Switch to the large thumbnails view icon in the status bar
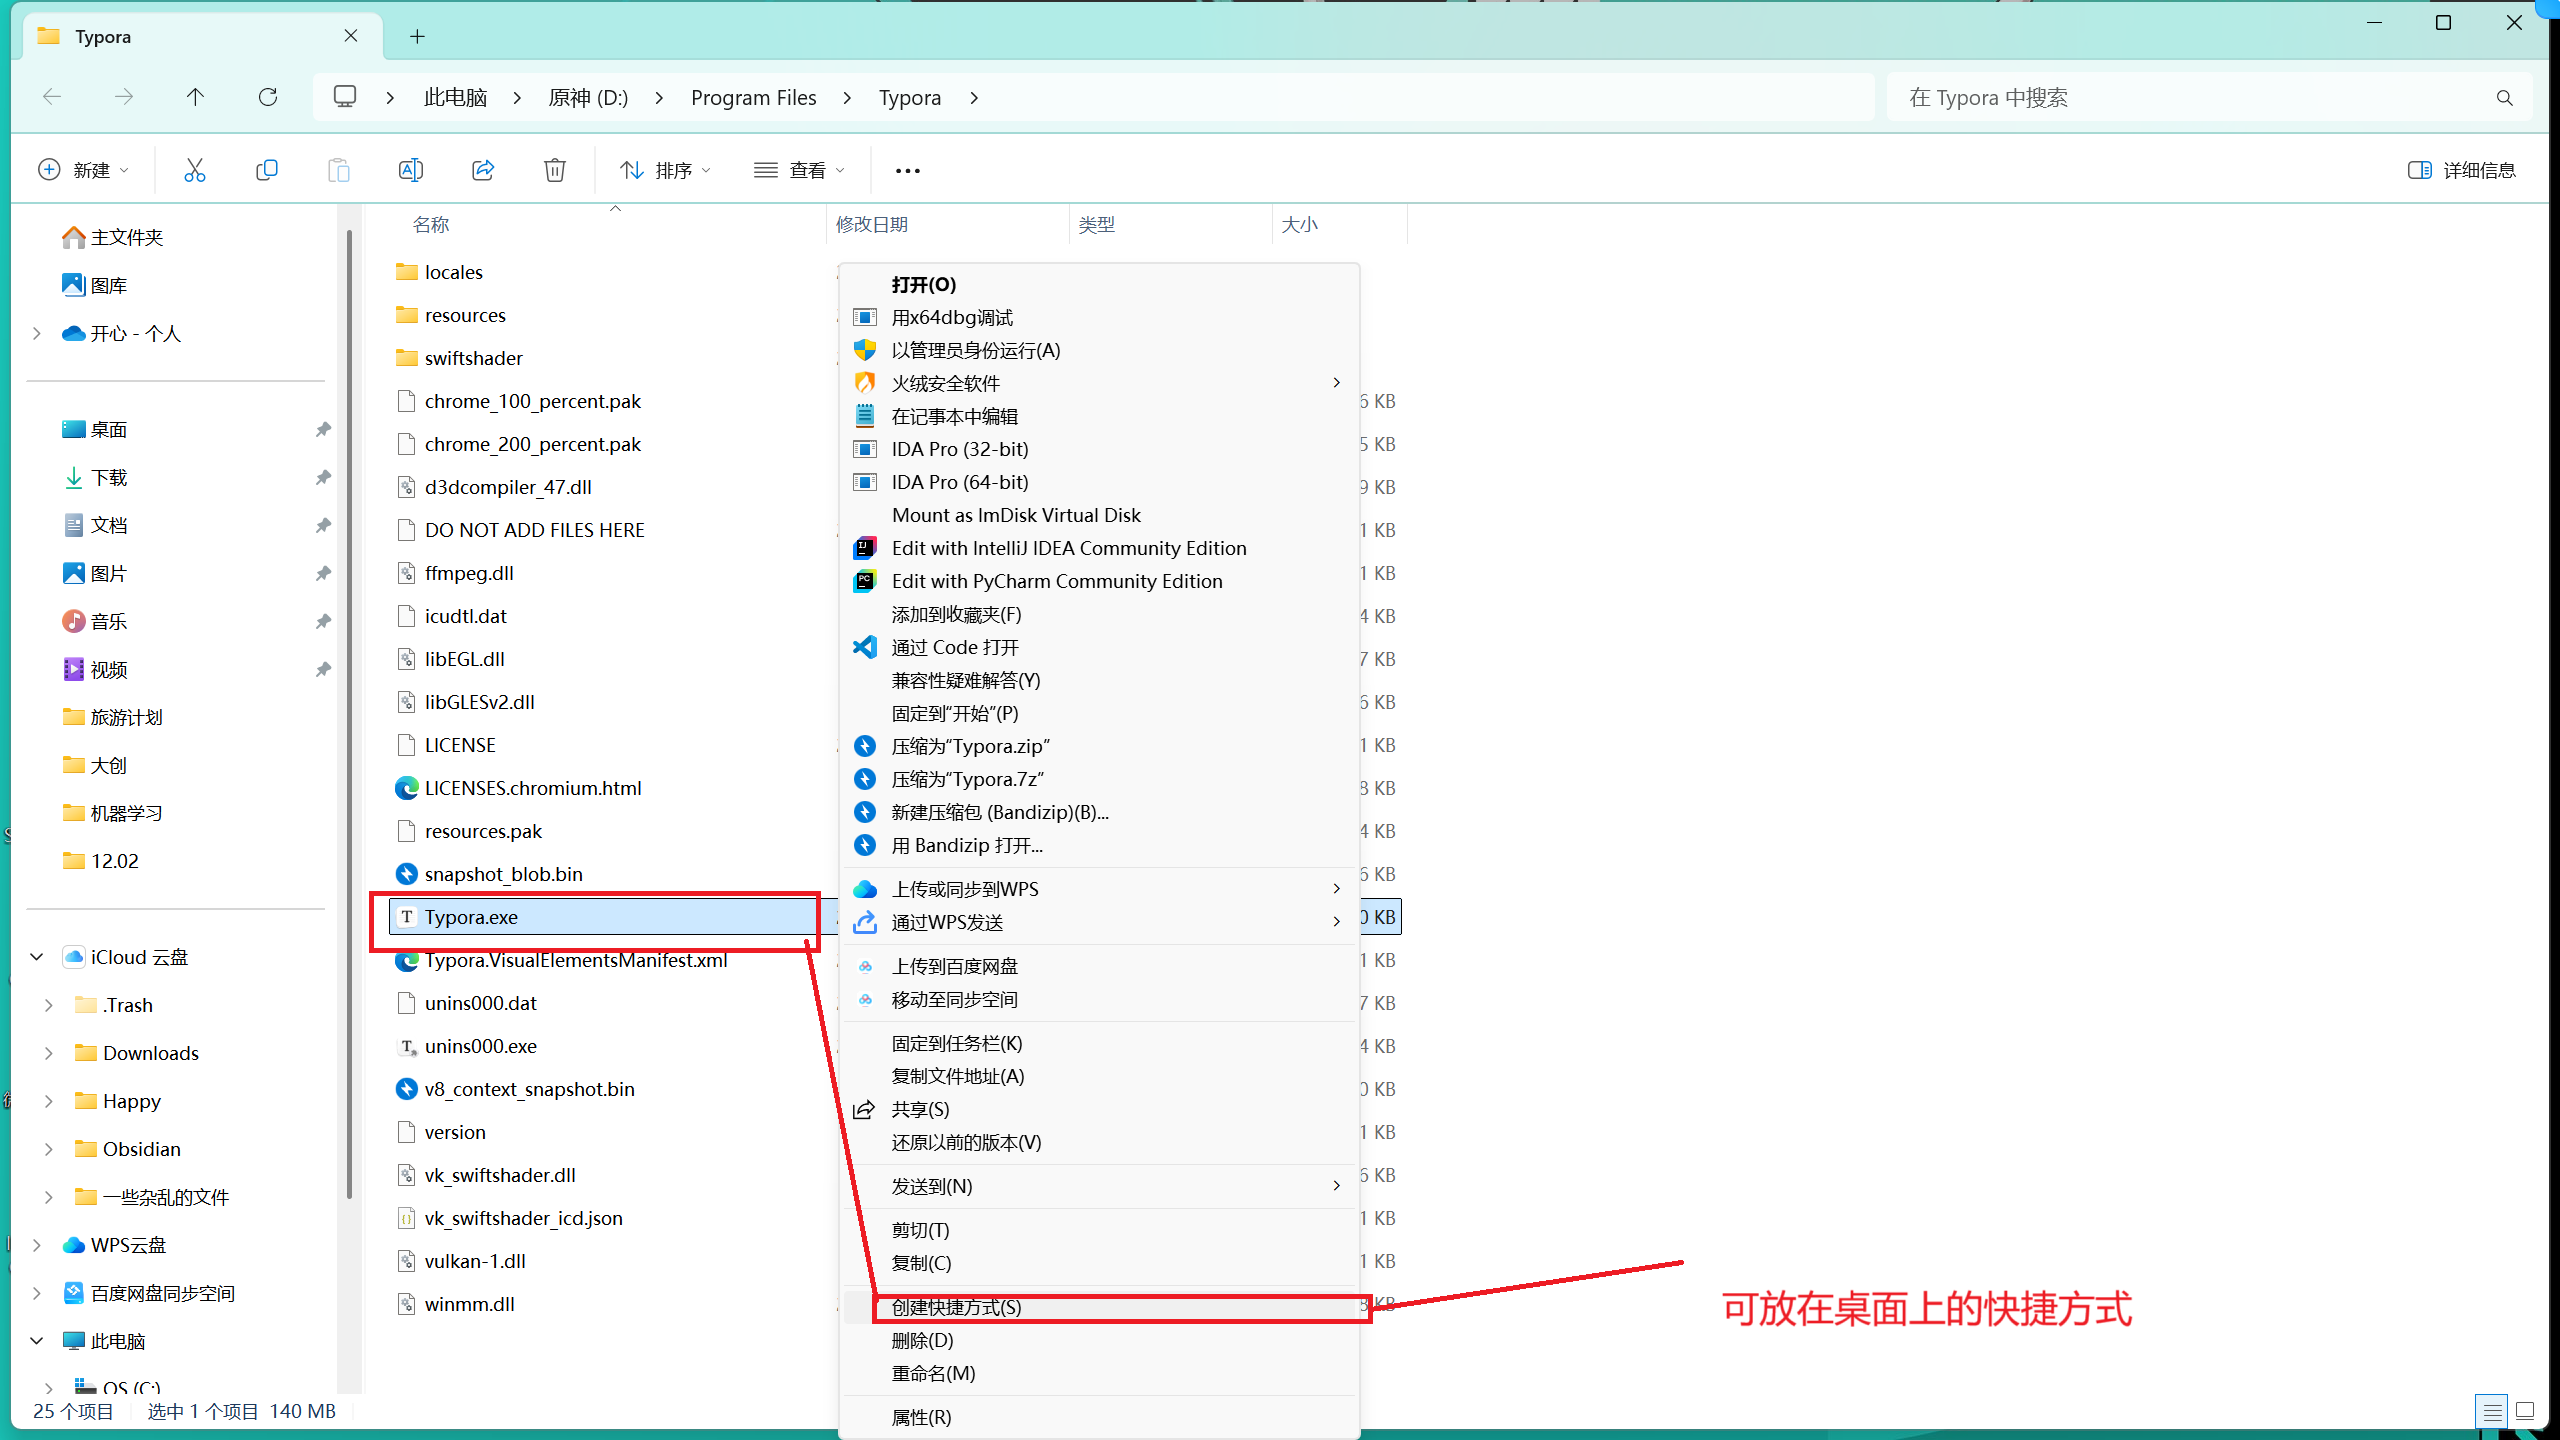 (2525, 1411)
